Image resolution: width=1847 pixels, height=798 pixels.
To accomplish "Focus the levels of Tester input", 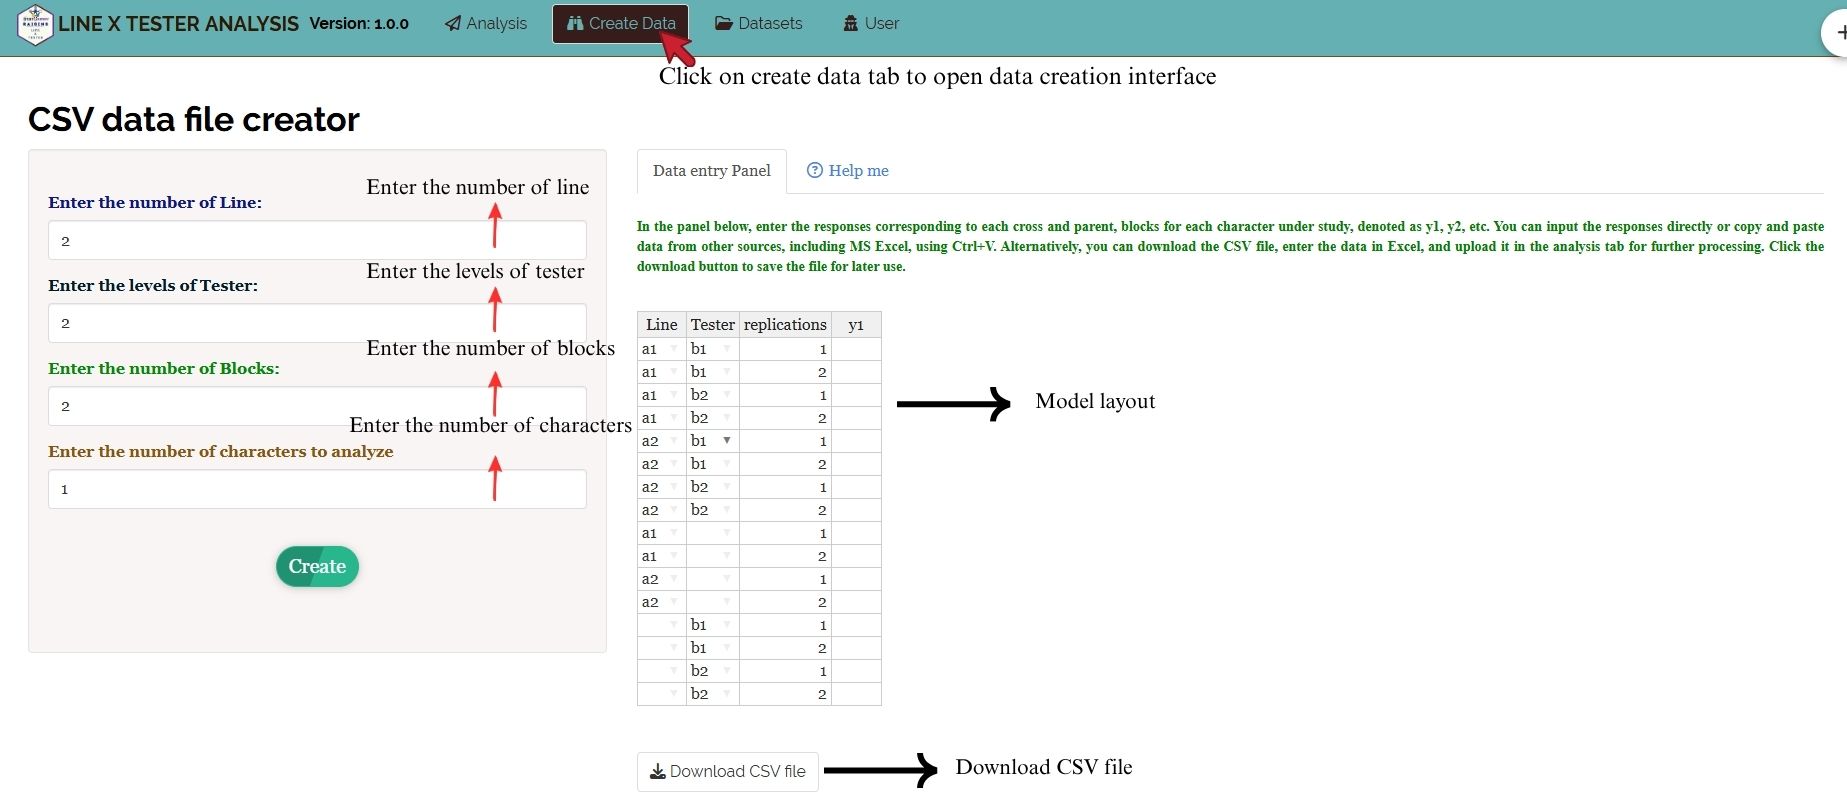I will coord(317,323).
